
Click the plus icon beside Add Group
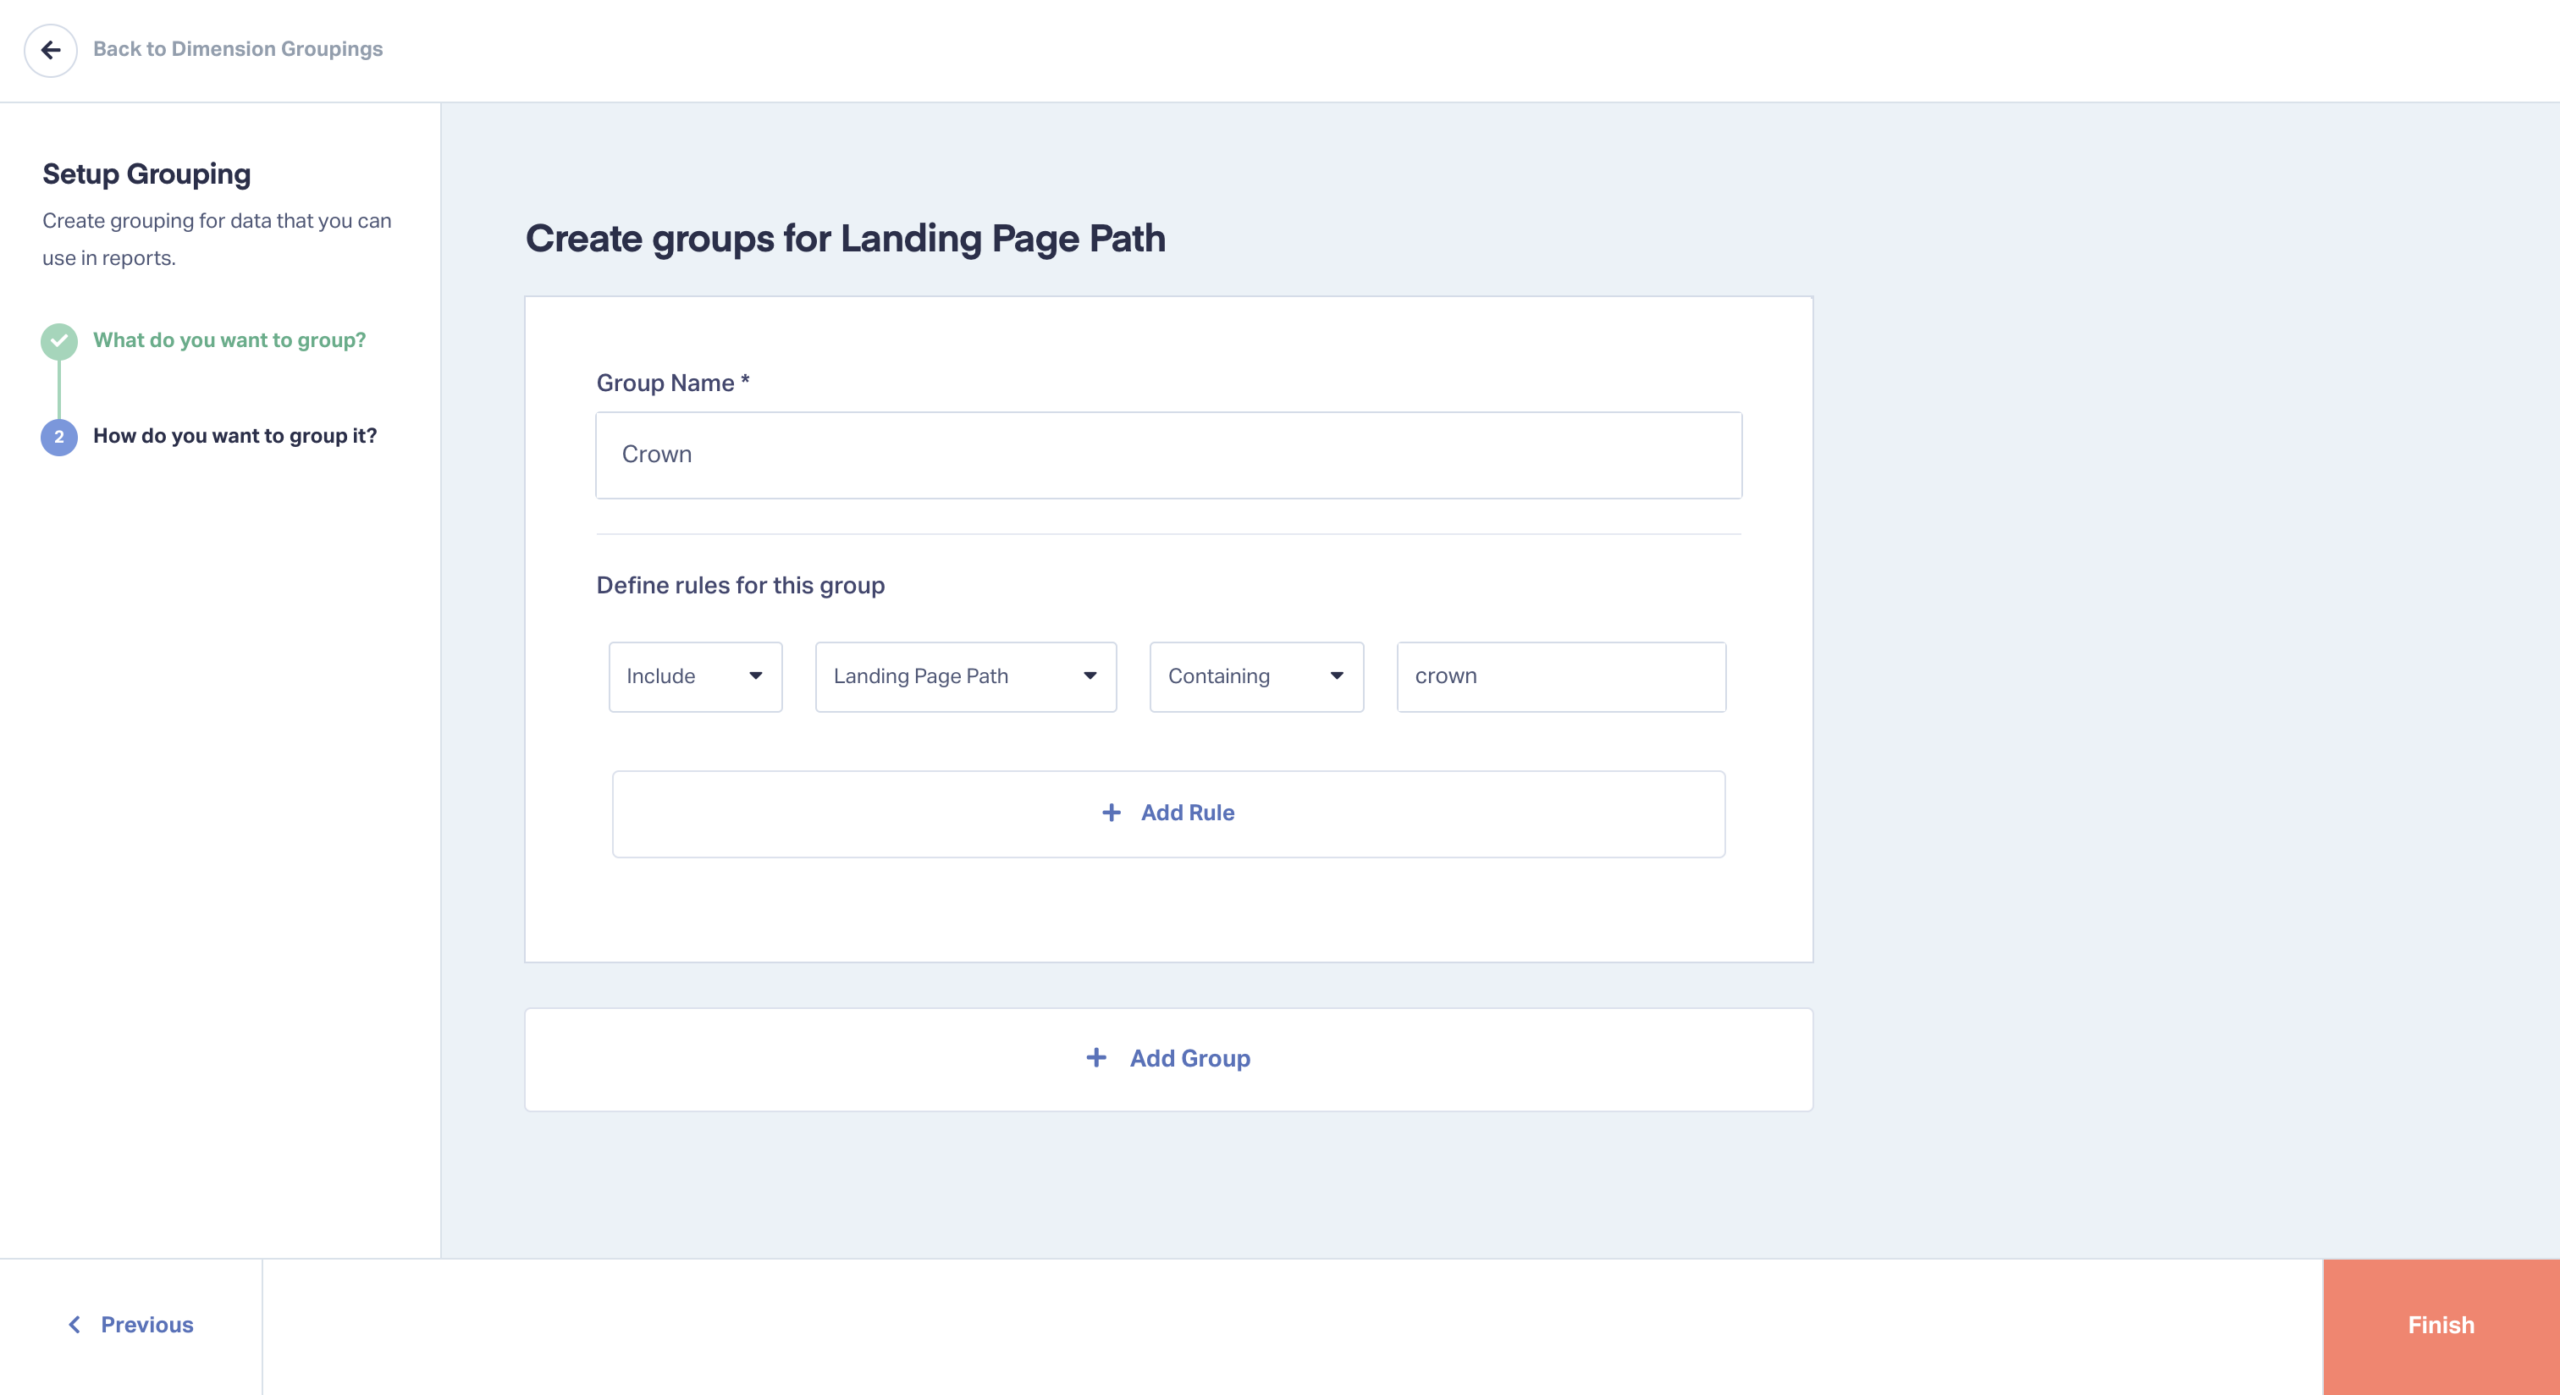point(1096,1058)
